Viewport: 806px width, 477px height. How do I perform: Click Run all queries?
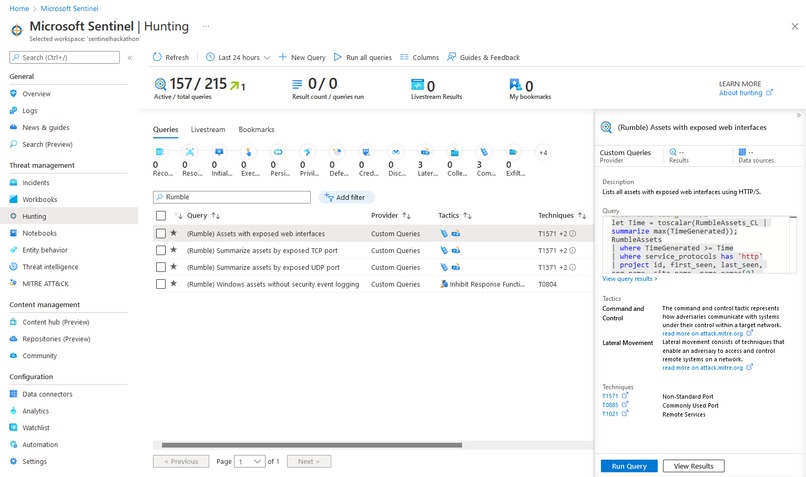click(363, 57)
